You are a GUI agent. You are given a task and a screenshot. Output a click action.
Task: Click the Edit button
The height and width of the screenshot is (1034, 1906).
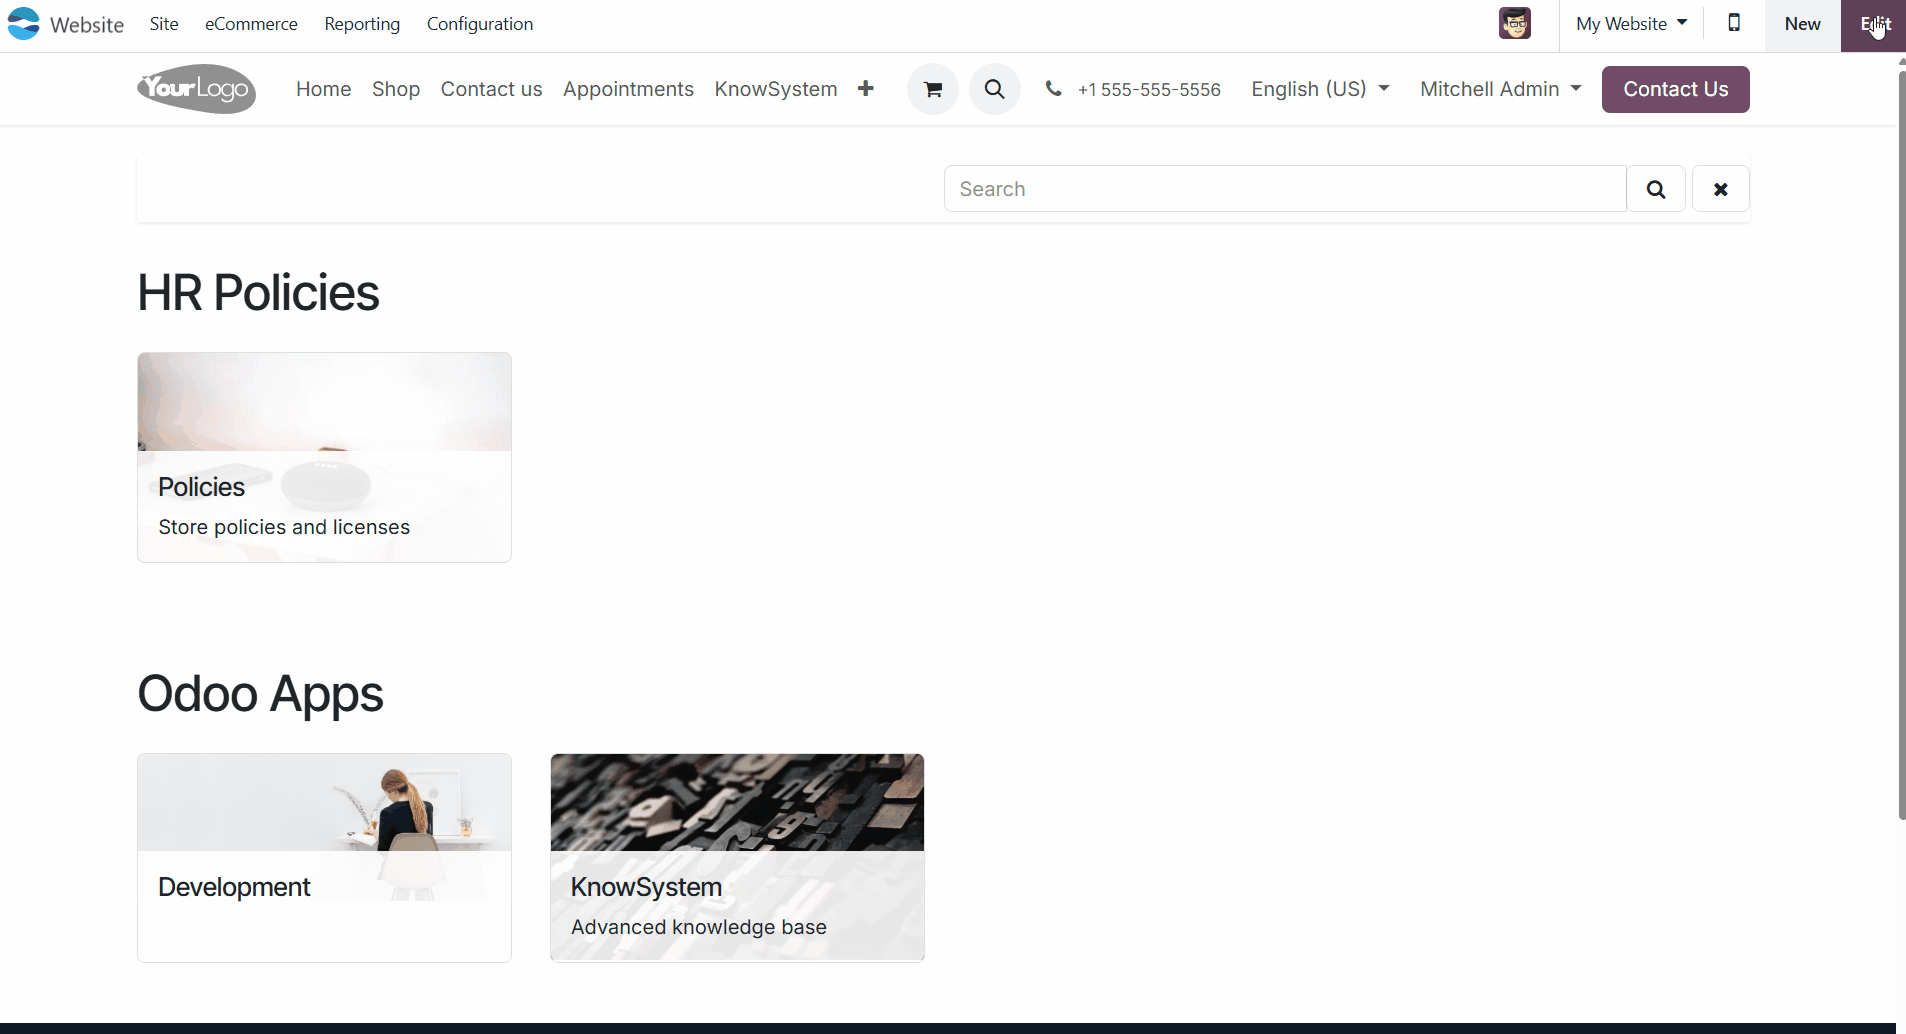pos(1874,24)
